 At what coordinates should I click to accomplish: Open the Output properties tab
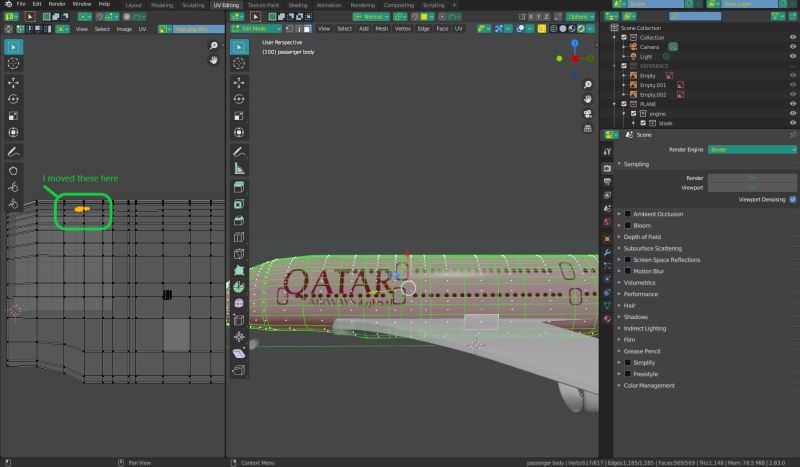tap(607, 182)
